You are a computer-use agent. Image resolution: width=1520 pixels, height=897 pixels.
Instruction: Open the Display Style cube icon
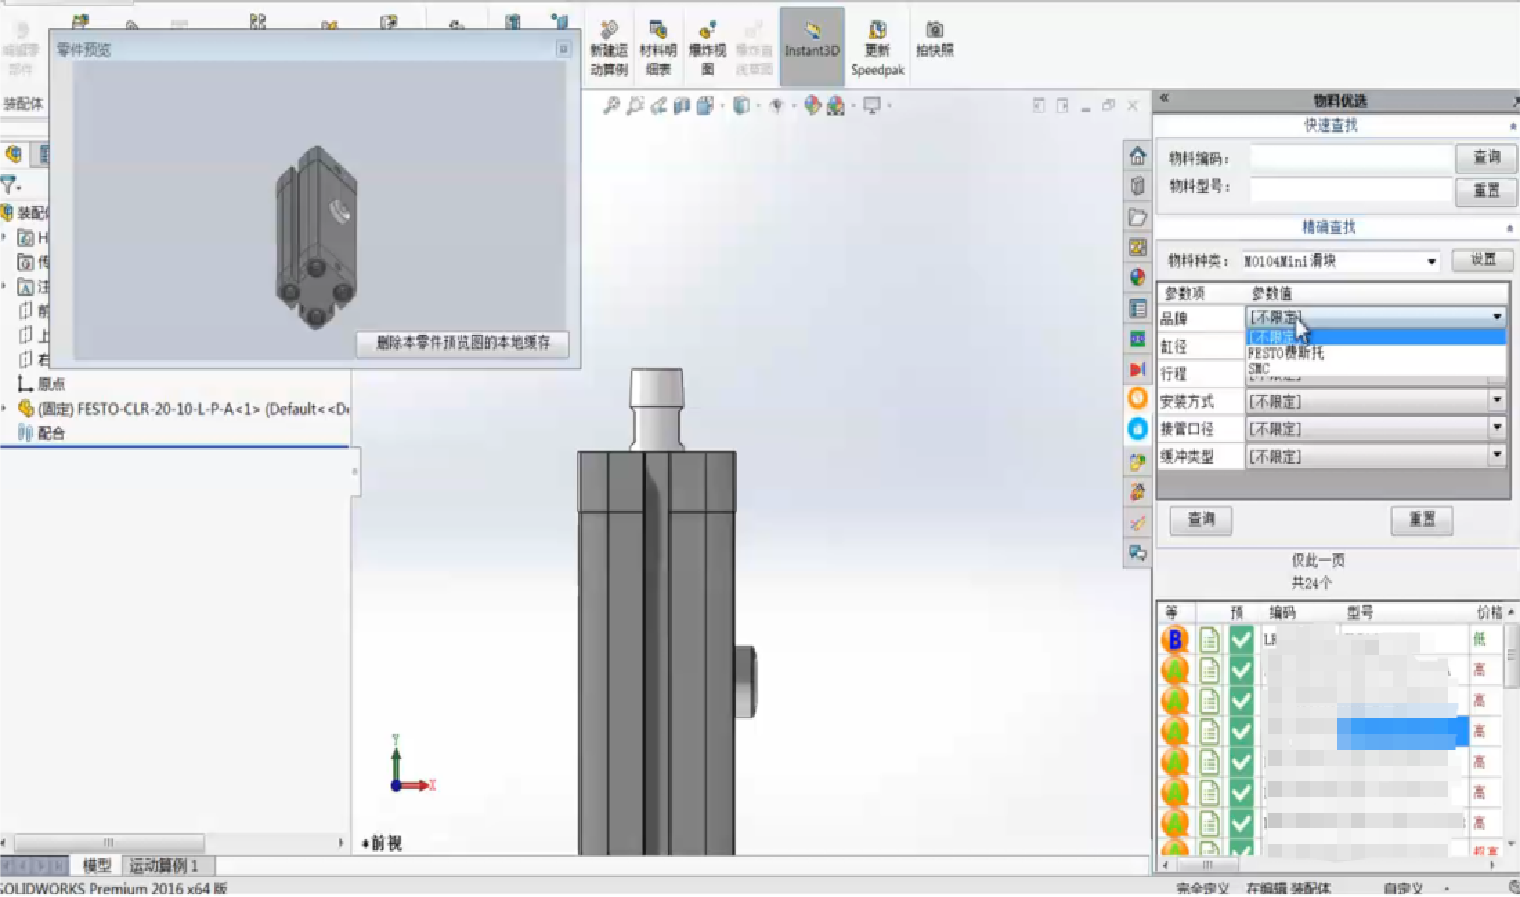(742, 105)
